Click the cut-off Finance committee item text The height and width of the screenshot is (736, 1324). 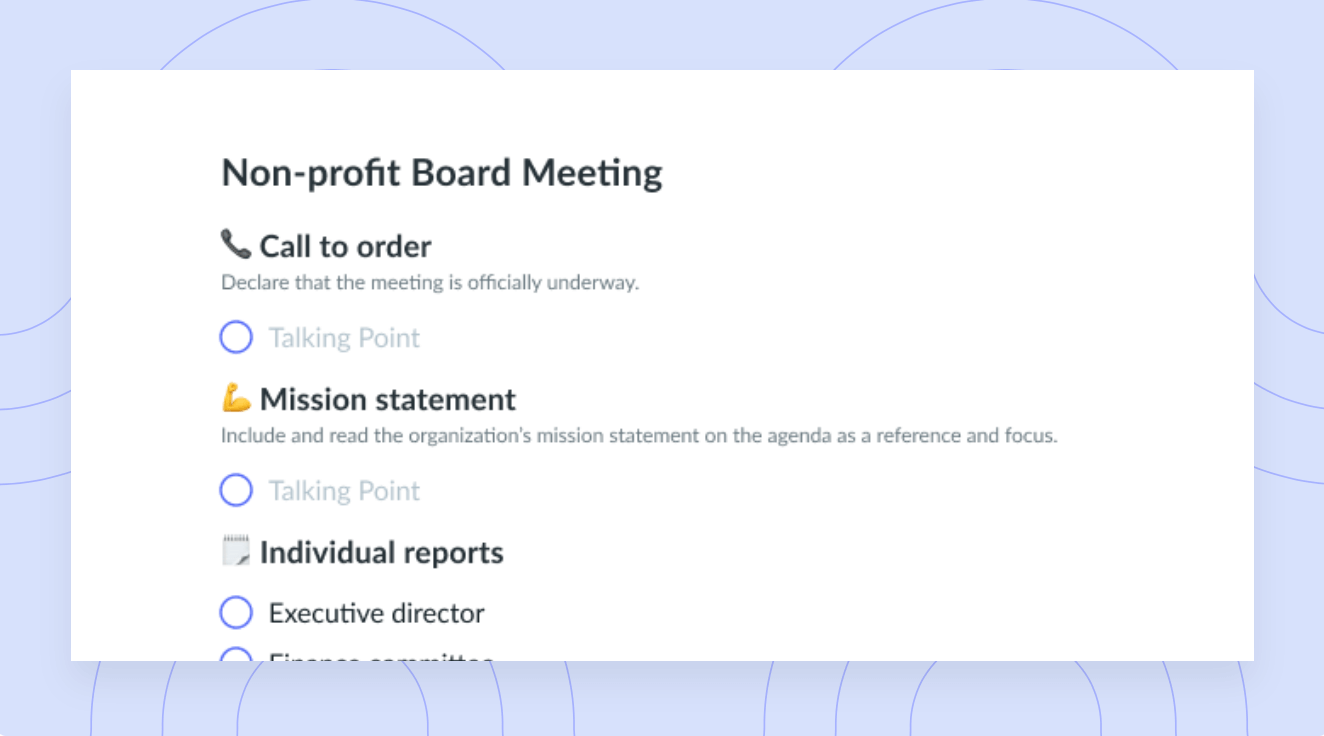[x=381, y=656]
